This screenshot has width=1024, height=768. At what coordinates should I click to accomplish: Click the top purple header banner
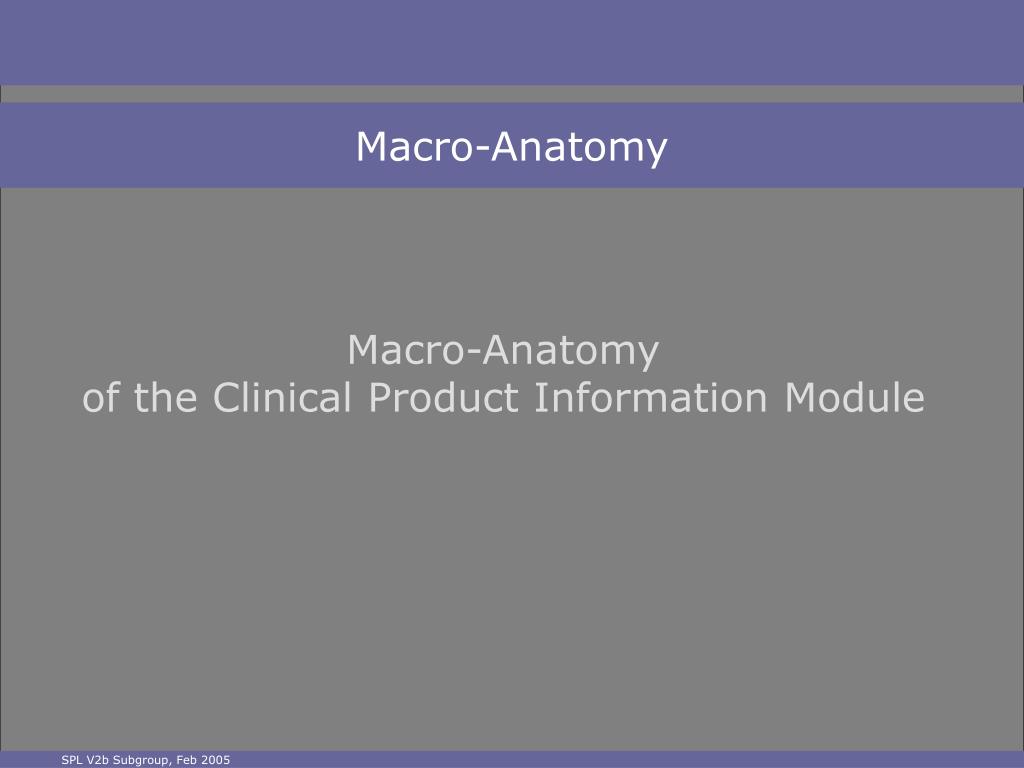[x=512, y=42]
